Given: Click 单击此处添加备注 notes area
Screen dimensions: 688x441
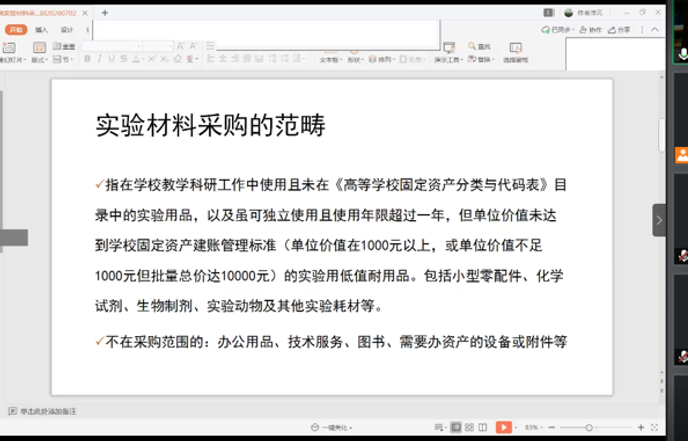Looking at the screenshot, I should tap(50, 411).
